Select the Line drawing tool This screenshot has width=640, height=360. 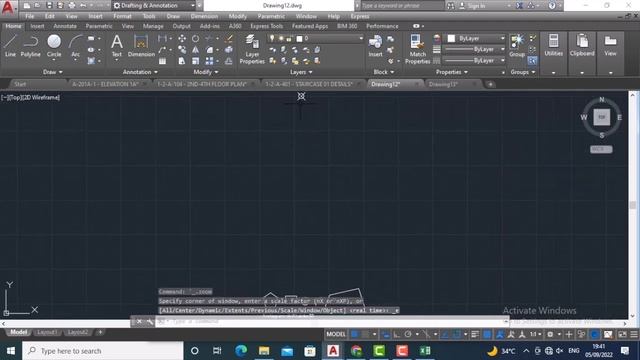(x=10, y=45)
